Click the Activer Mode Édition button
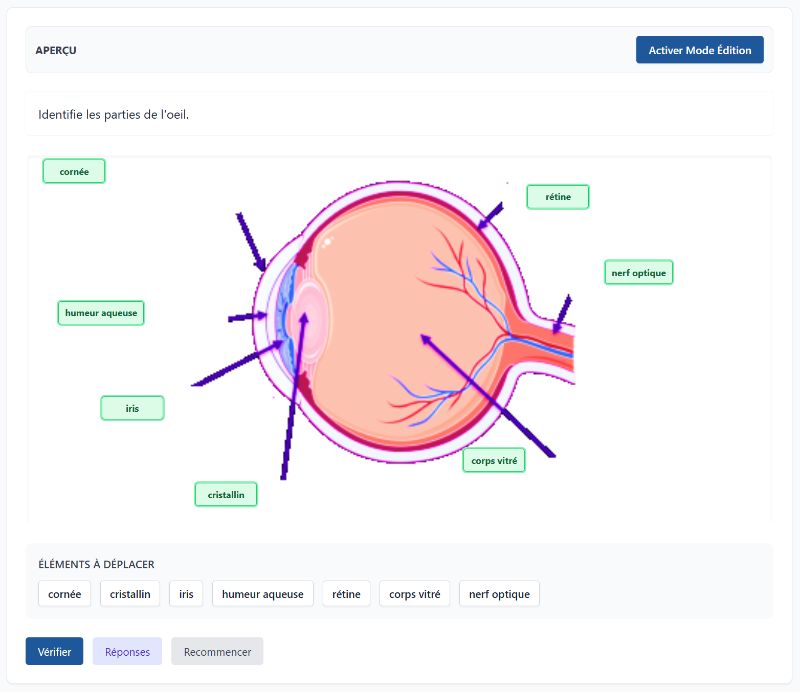The image size is (800, 692). (x=699, y=50)
